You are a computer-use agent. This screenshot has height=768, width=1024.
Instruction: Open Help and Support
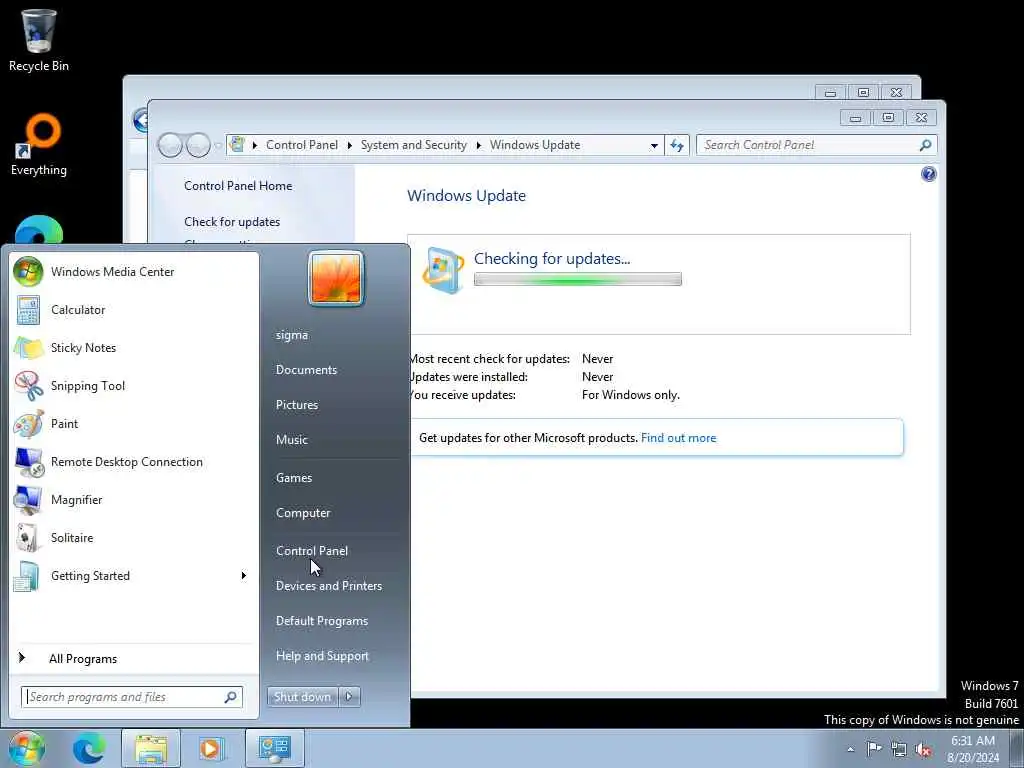click(322, 656)
